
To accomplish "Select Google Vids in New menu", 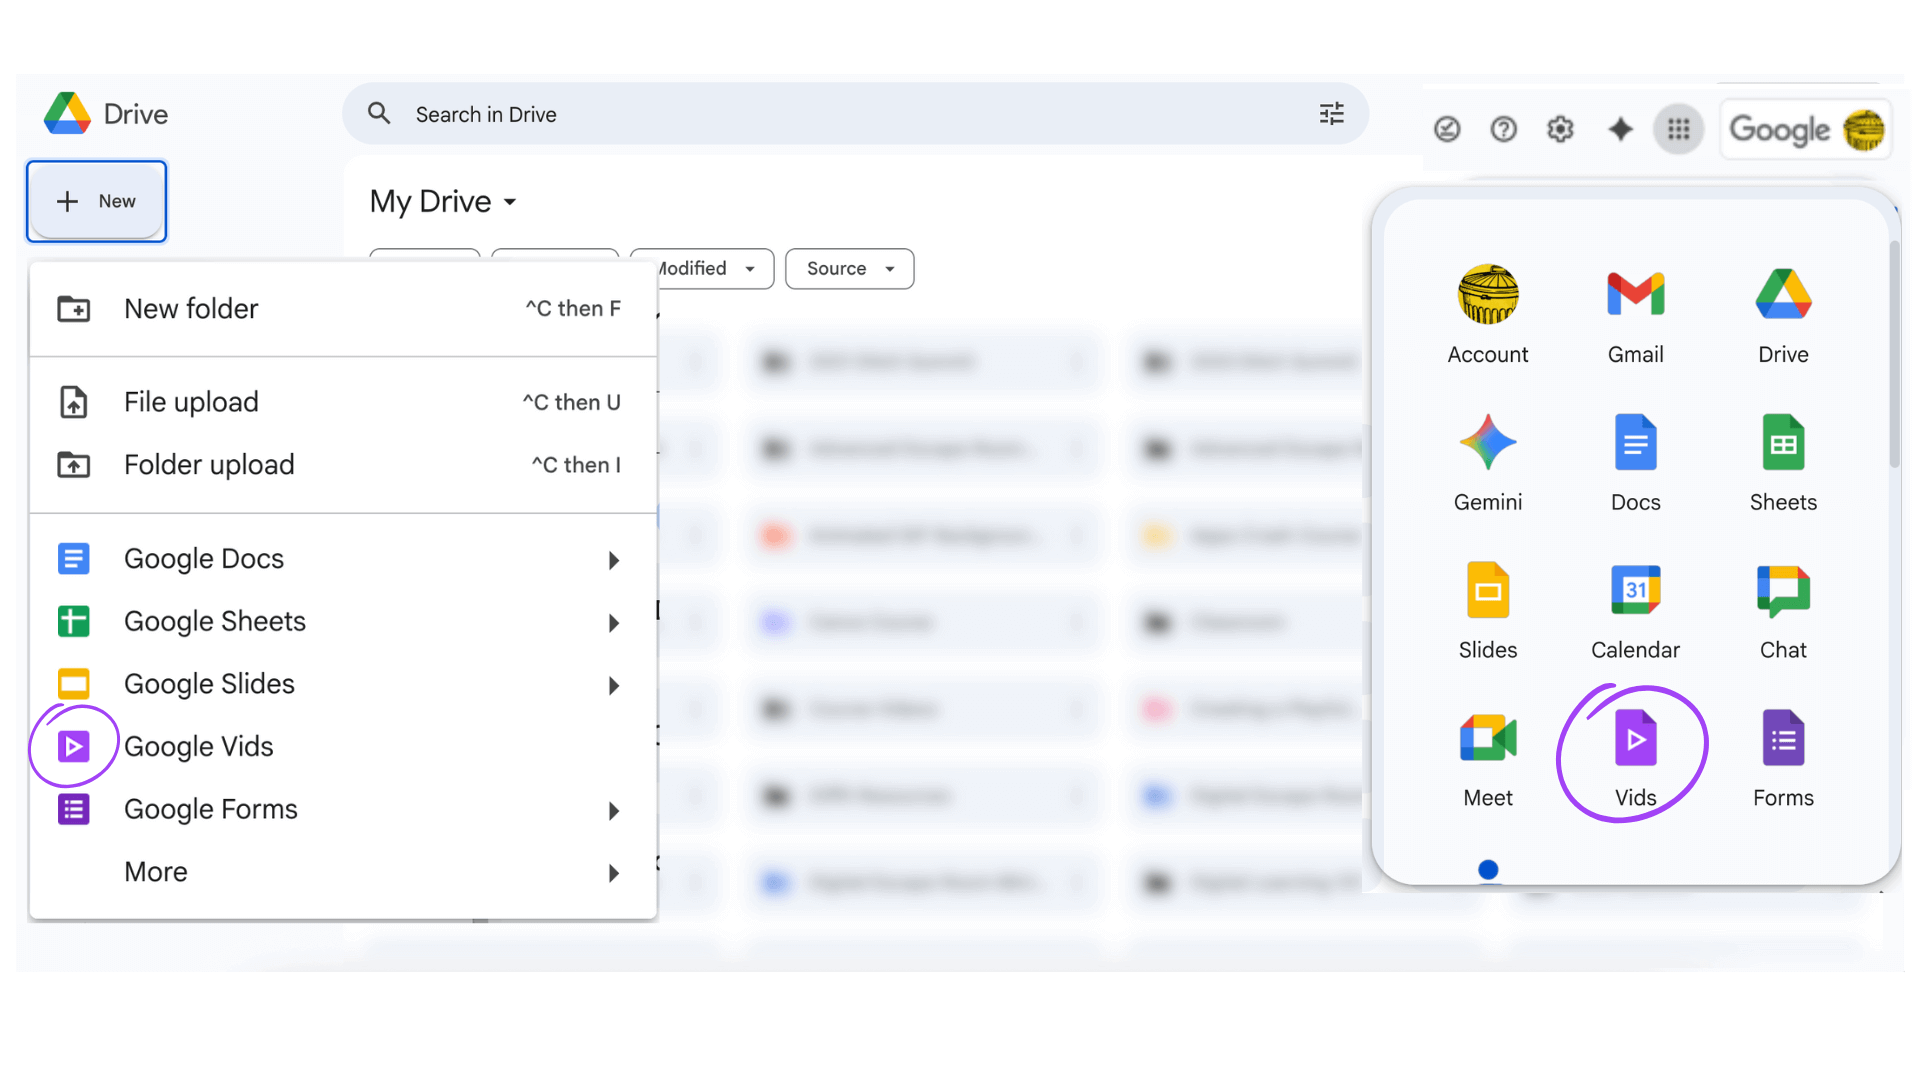I will point(199,747).
